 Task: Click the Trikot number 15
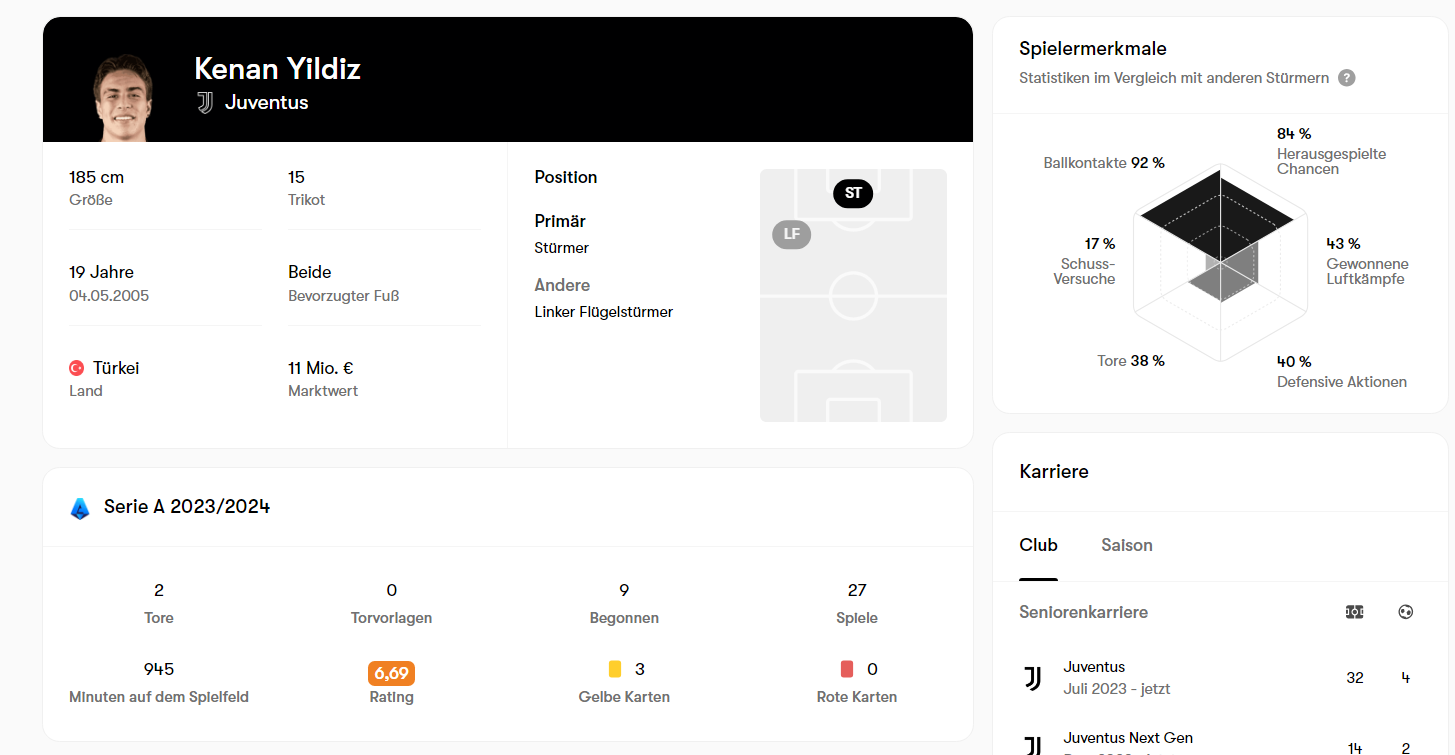click(x=296, y=177)
